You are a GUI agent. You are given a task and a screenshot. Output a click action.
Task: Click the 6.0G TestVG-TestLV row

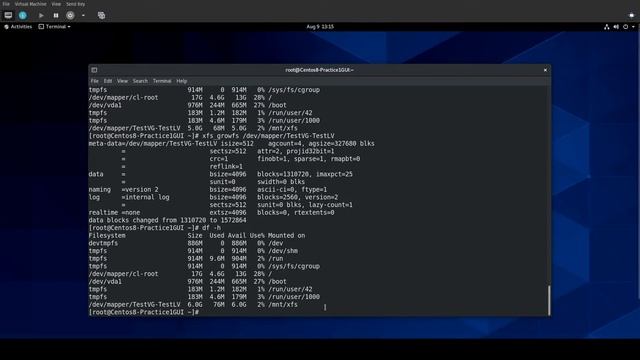tap(193, 304)
